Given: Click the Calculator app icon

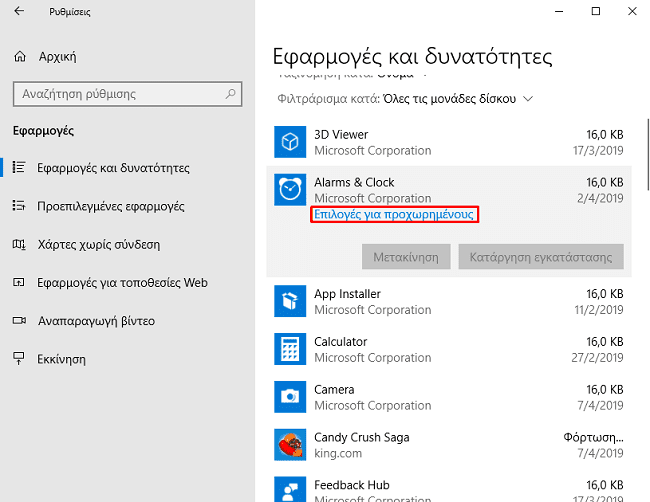Looking at the screenshot, I should coord(290,349).
